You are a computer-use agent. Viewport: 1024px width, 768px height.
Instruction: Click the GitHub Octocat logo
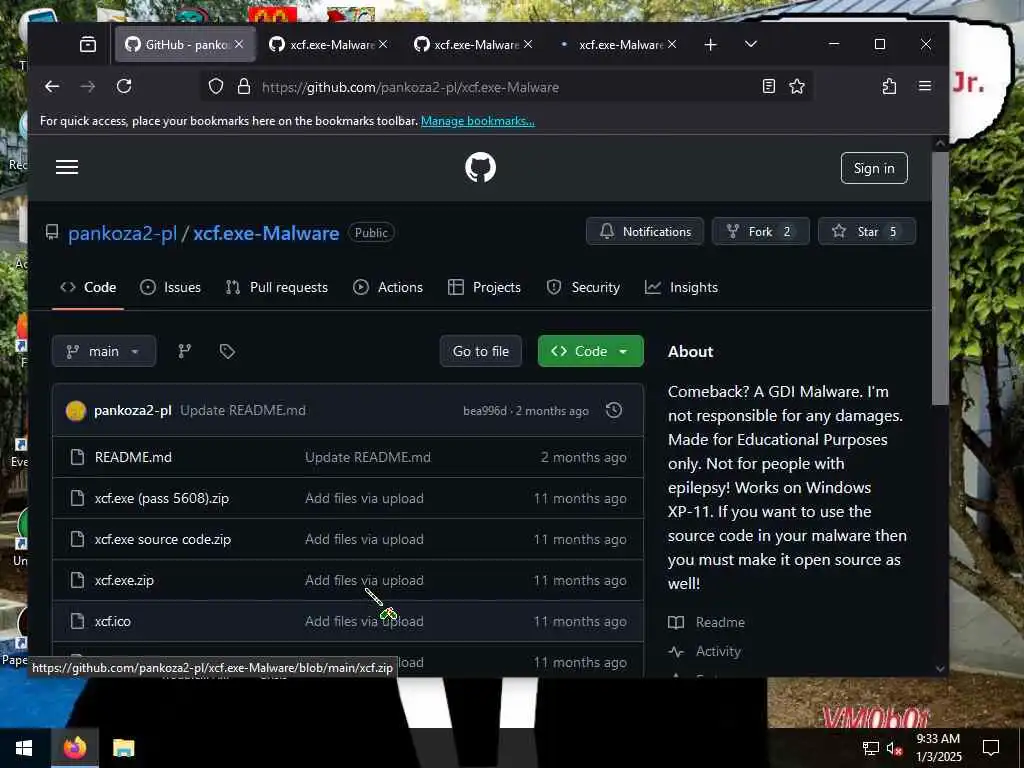tap(480, 167)
